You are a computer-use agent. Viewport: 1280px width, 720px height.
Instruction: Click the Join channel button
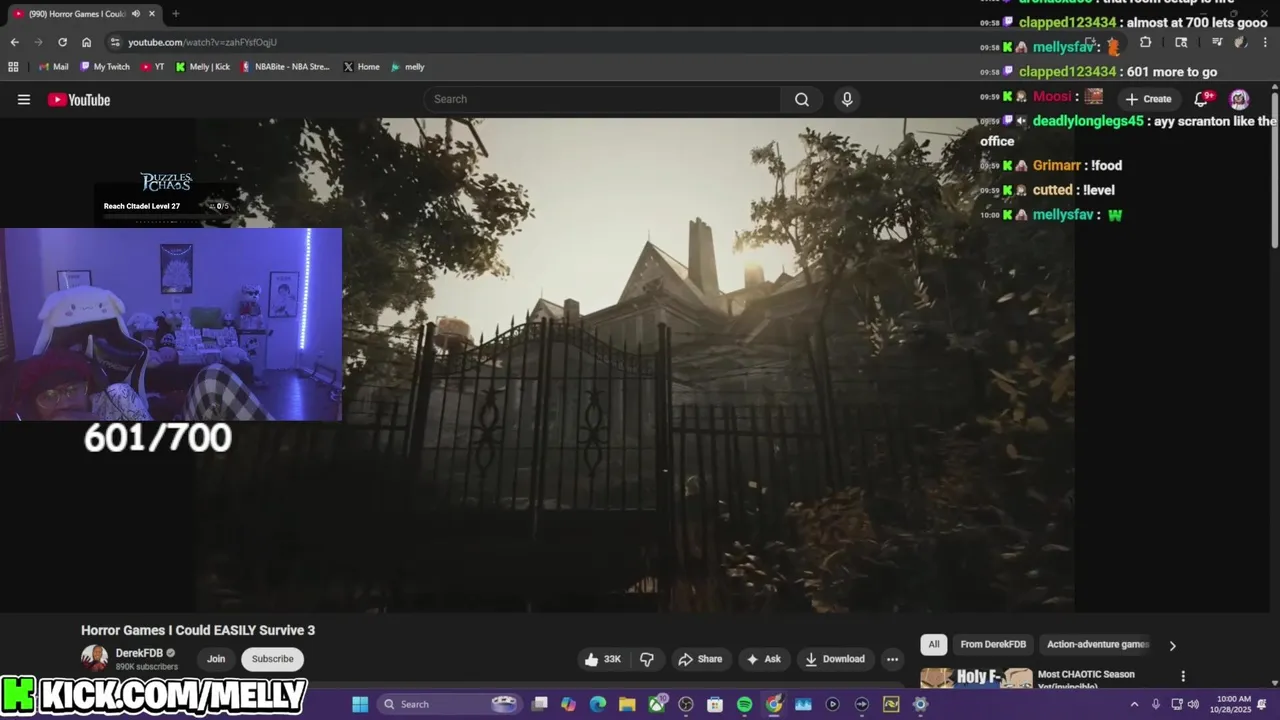(x=216, y=659)
